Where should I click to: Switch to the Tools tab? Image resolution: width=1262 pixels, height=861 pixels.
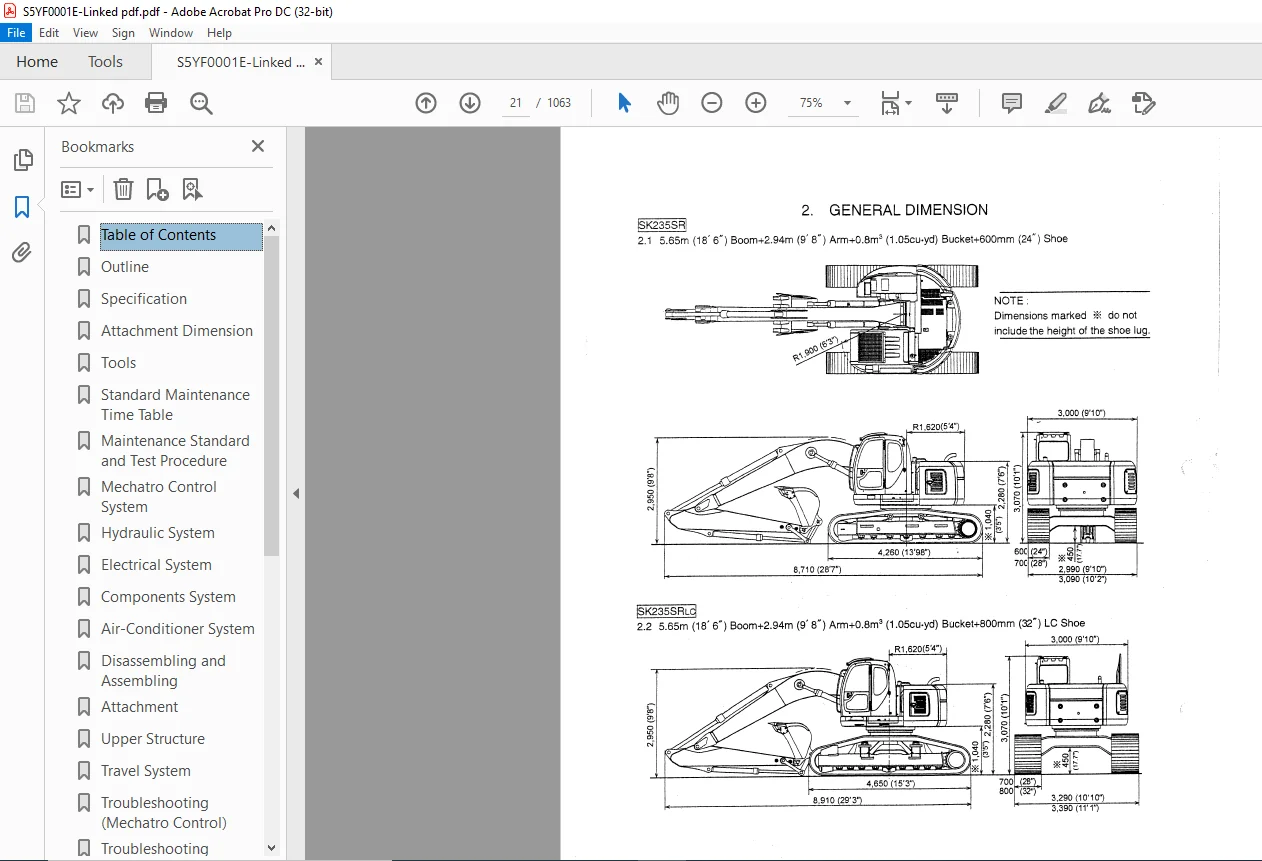105,62
